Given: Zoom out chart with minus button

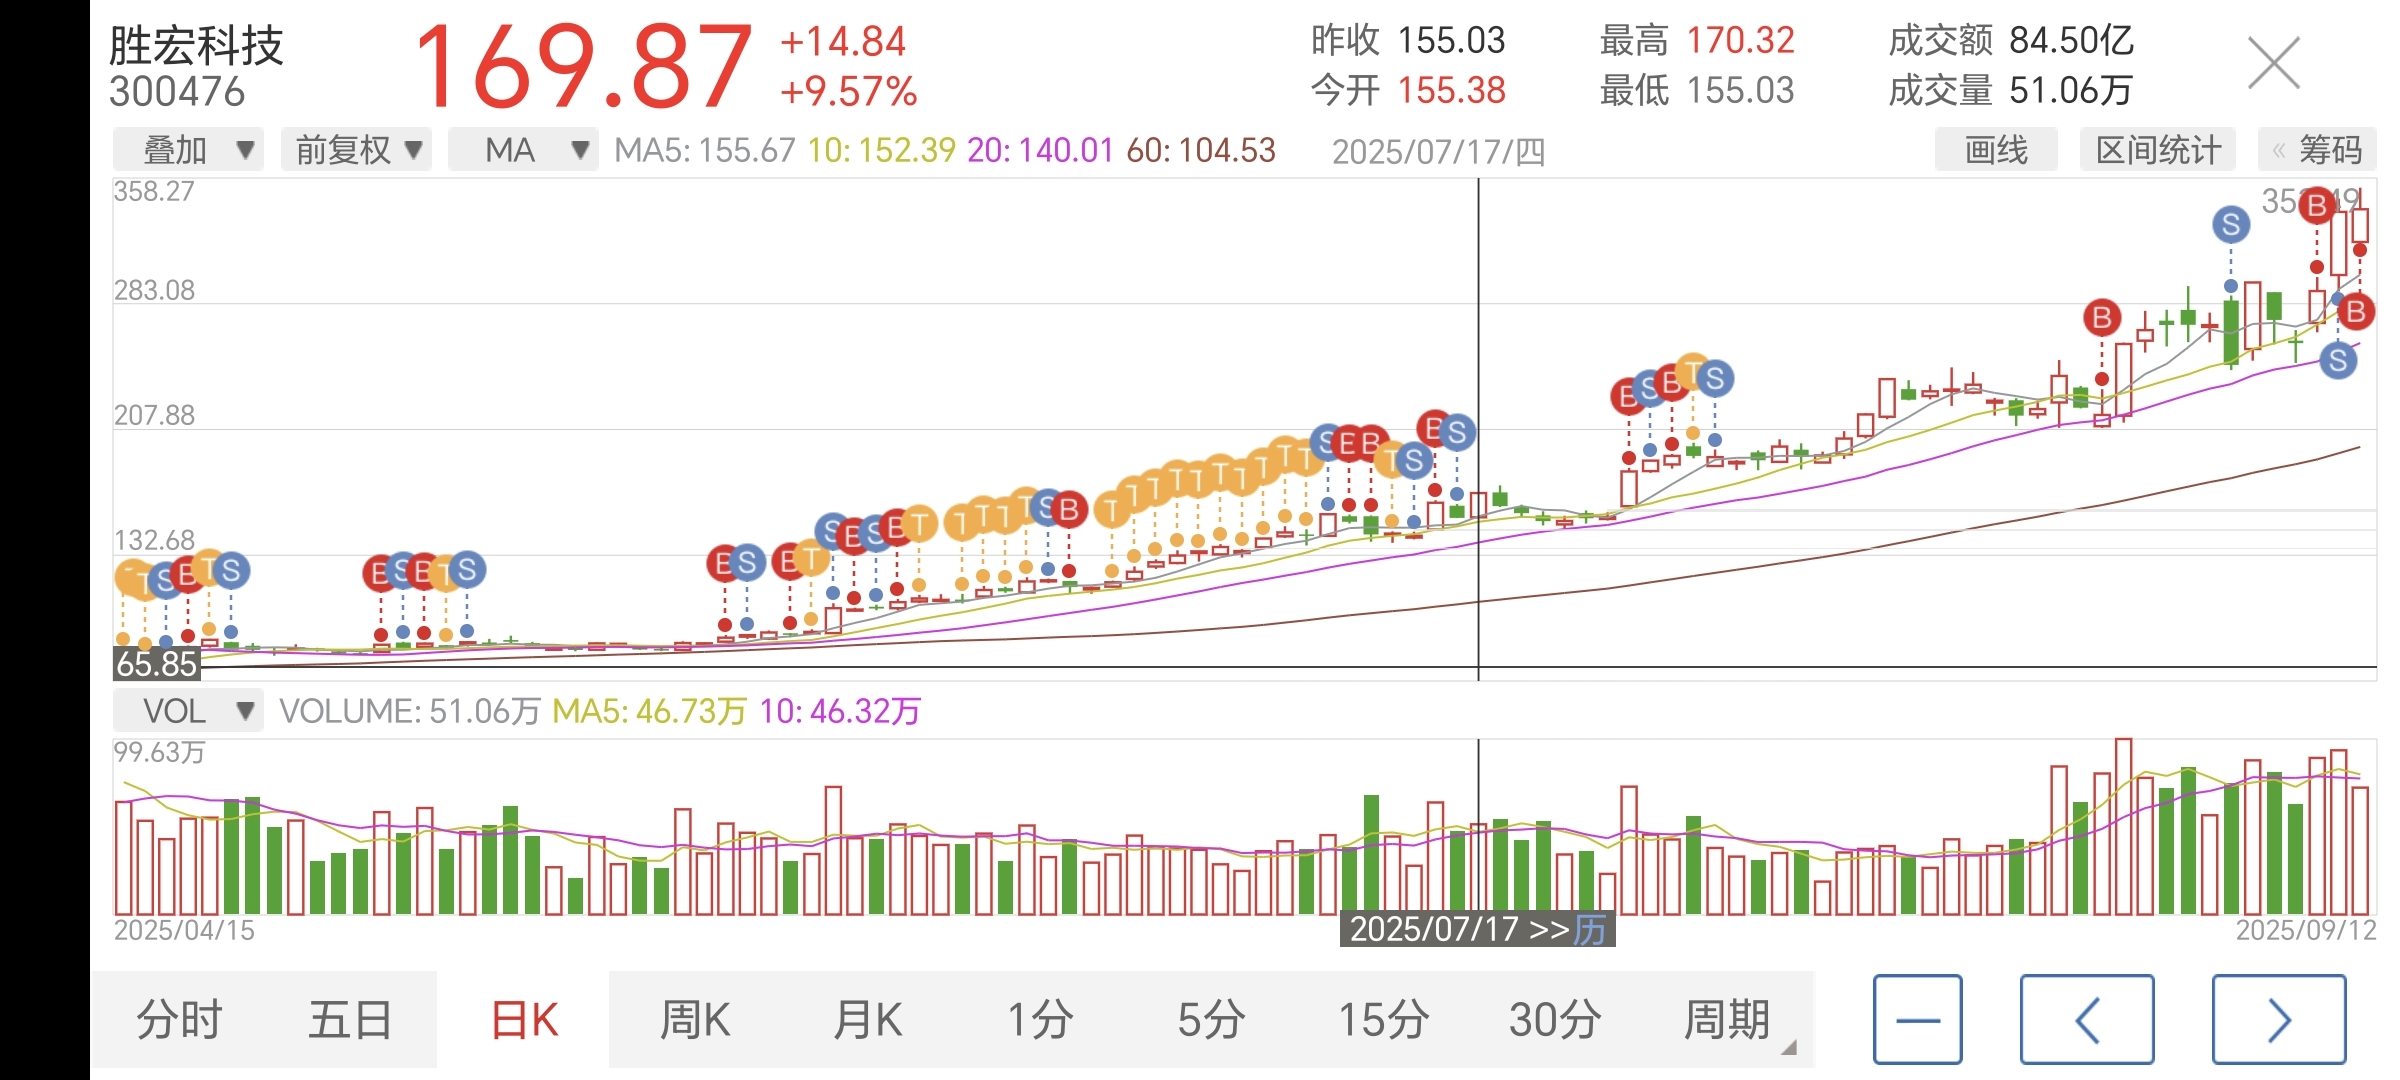Looking at the screenshot, I should coord(1918,1020).
